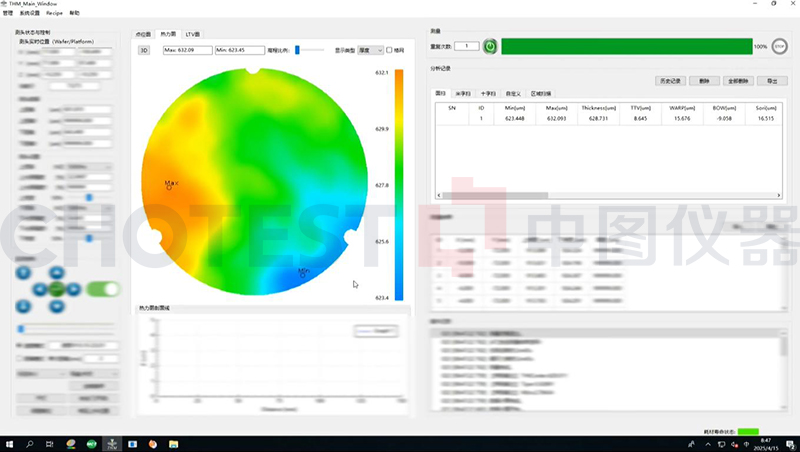Click the down arrow jog button

[x=57, y=306]
